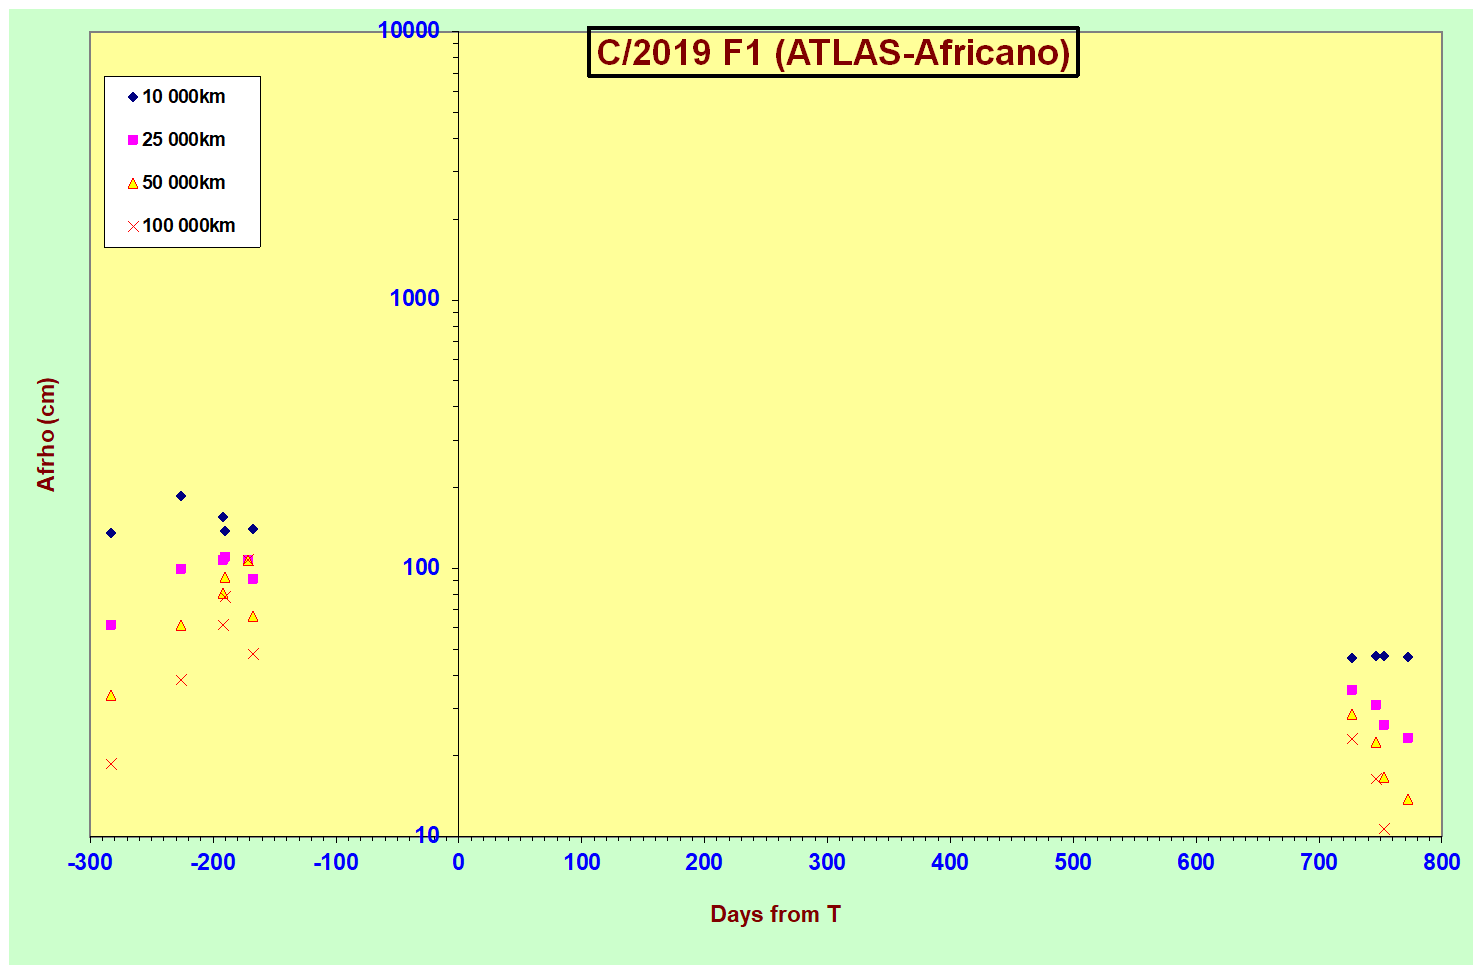This screenshot has width=1480, height=973.
Task: Click the 500 x-axis label
Action: tap(1073, 863)
